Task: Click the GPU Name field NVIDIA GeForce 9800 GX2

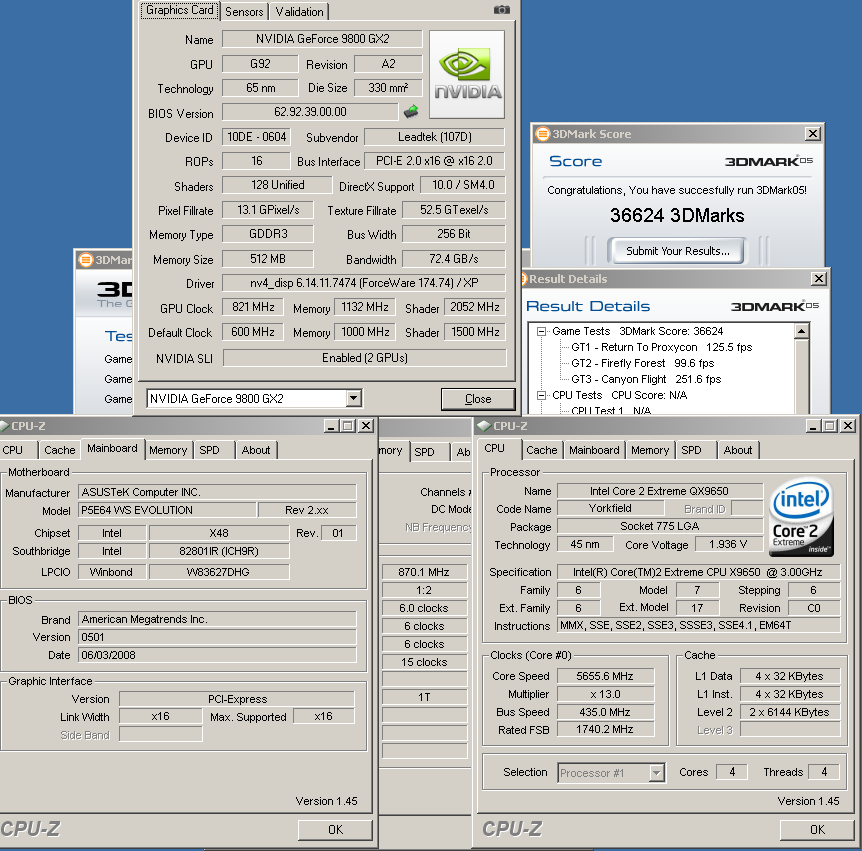Action: tap(322, 38)
